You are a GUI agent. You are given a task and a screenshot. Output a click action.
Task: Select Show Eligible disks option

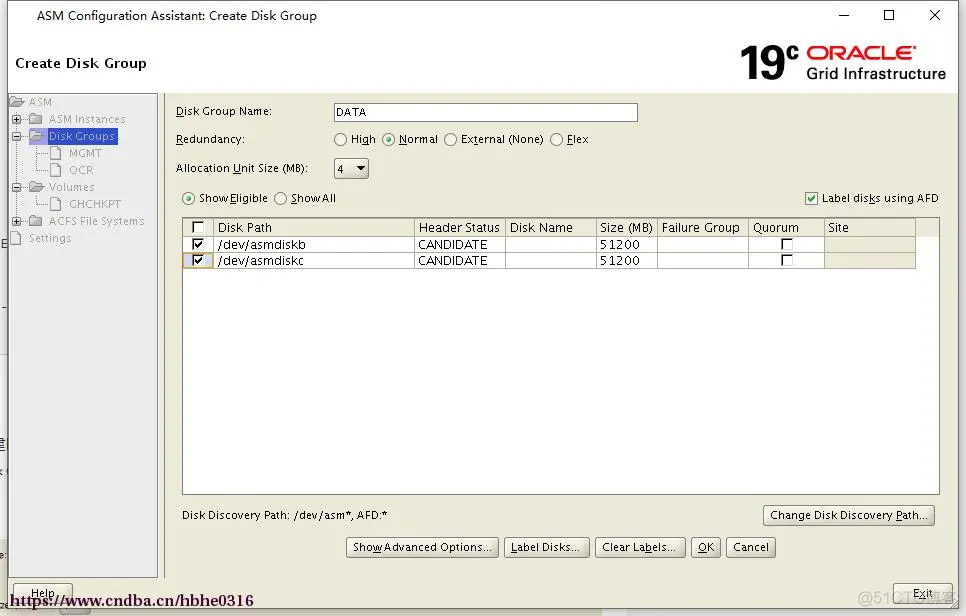point(189,198)
